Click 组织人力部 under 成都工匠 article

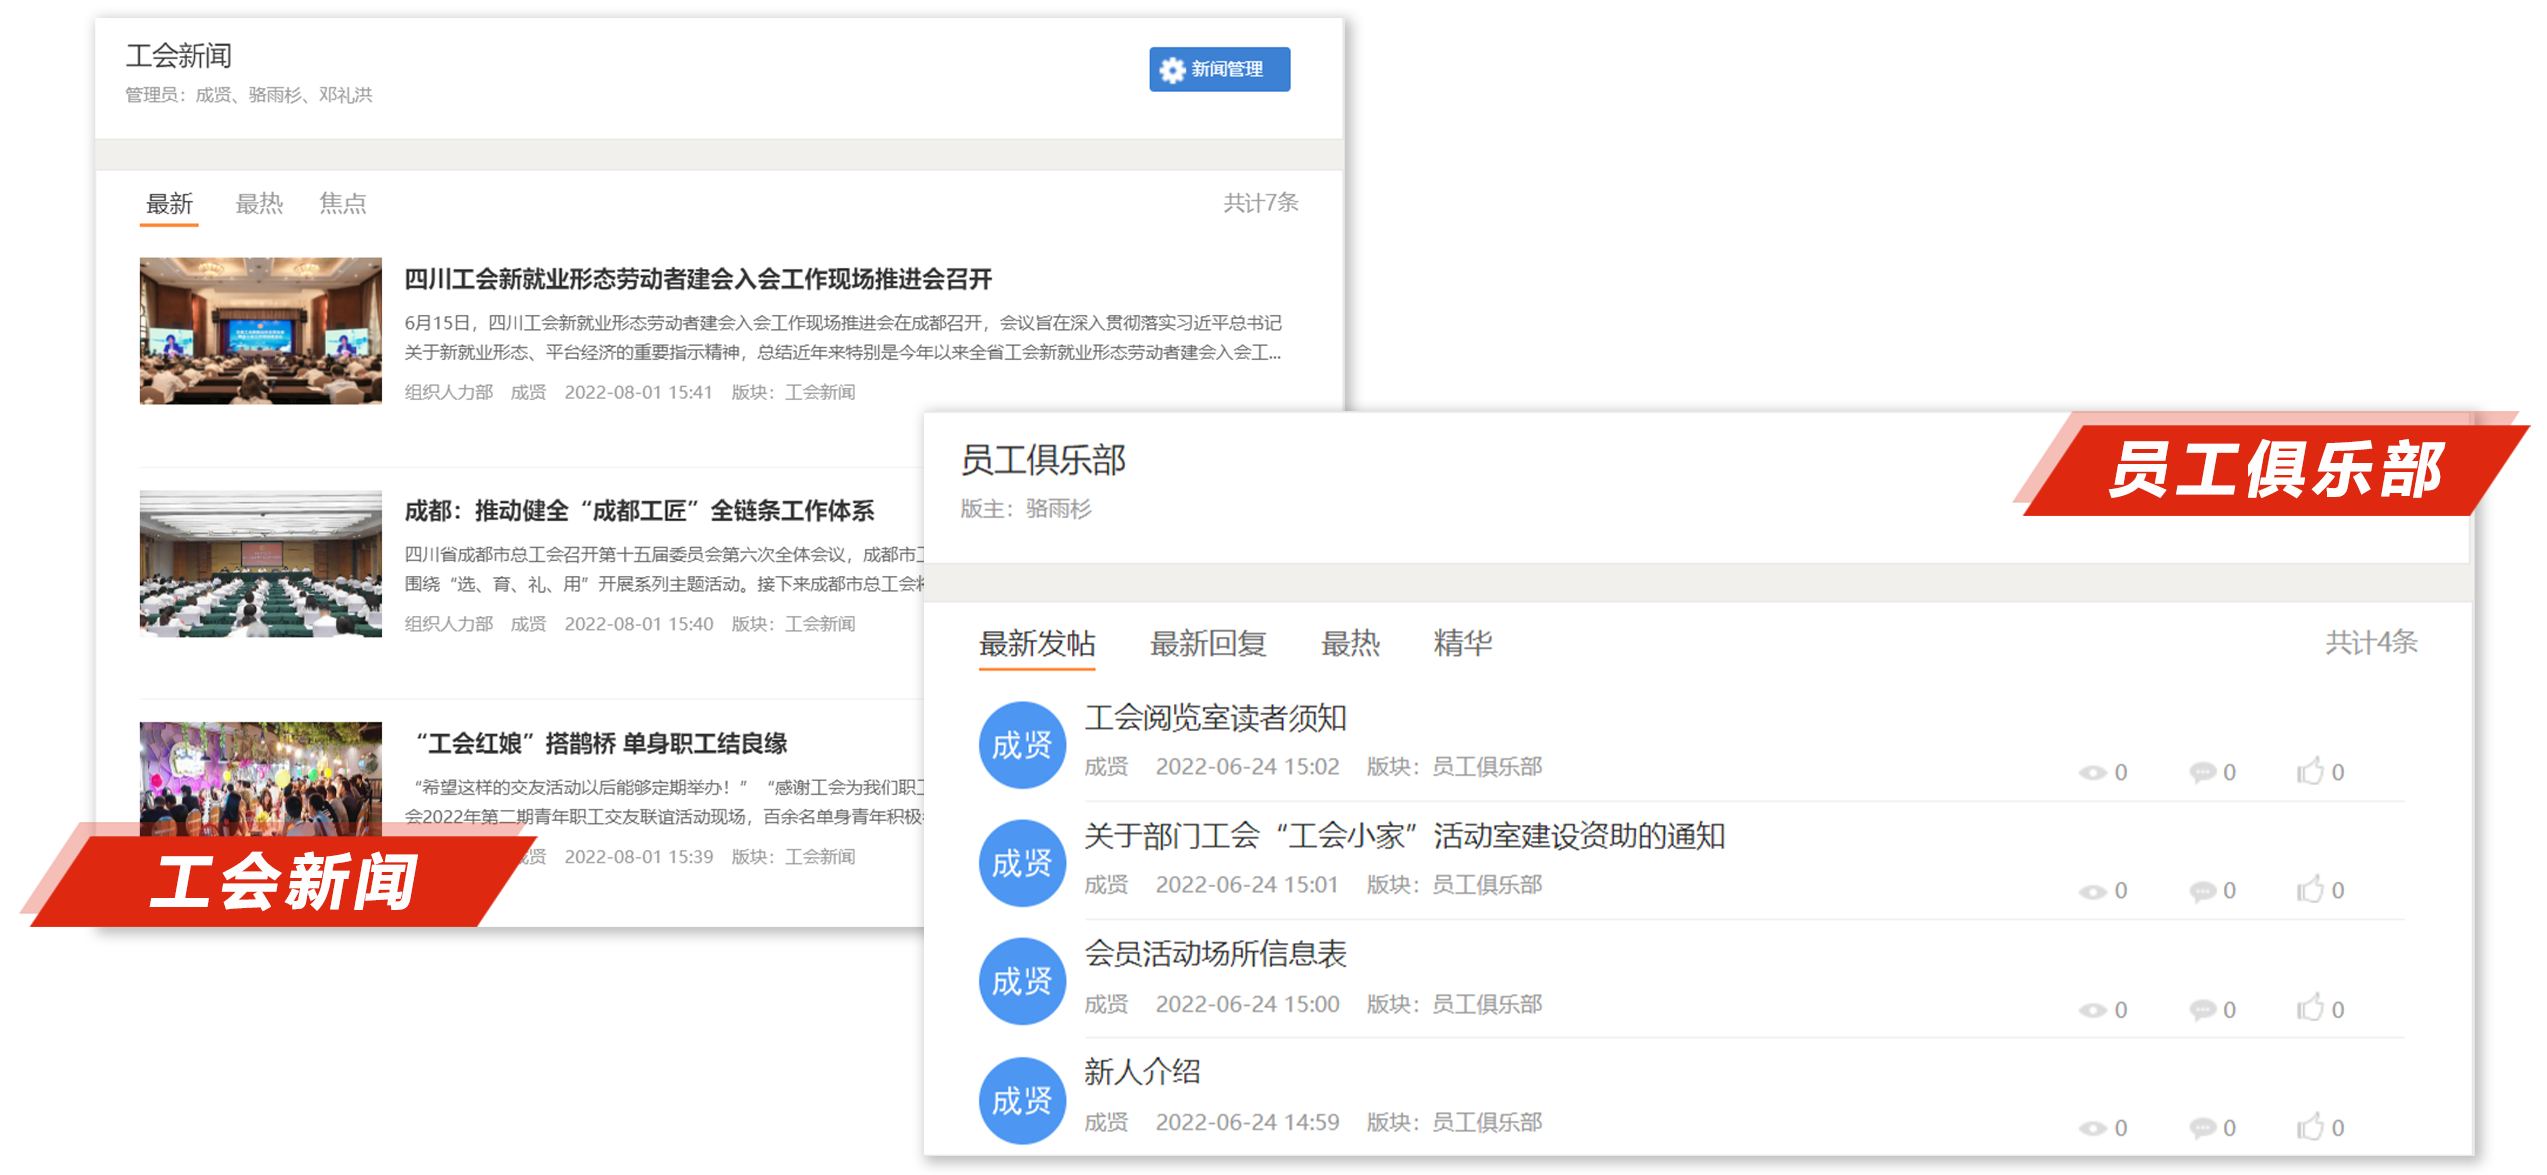449,624
